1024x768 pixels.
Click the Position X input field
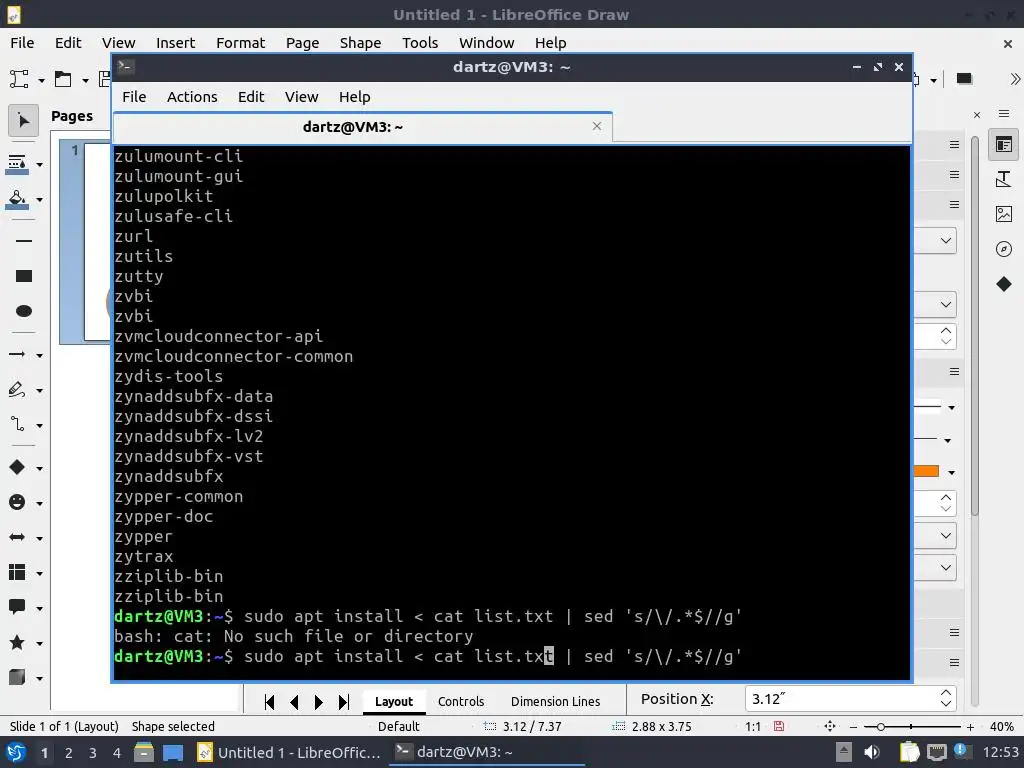coord(840,699)
